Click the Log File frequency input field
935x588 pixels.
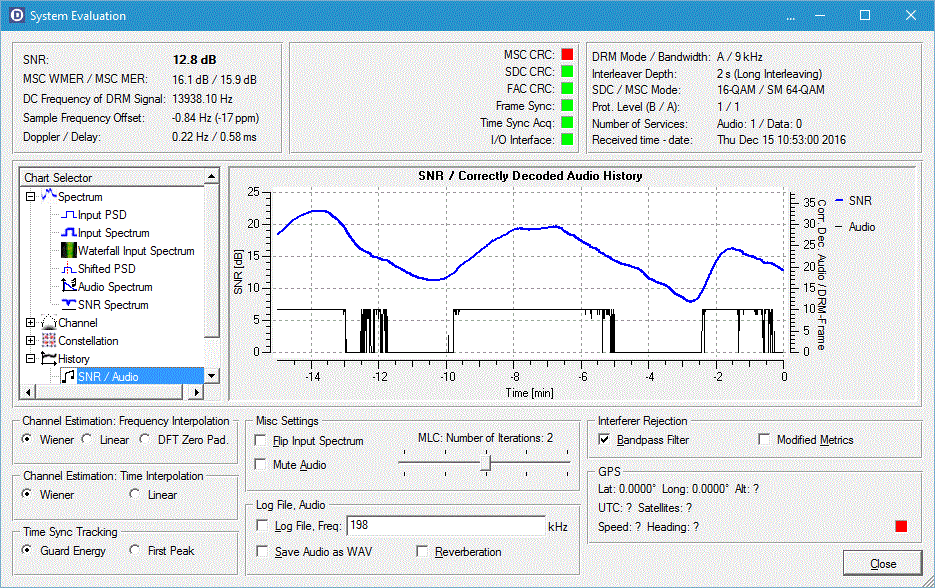pyautogui.click(x=446, y=525)
